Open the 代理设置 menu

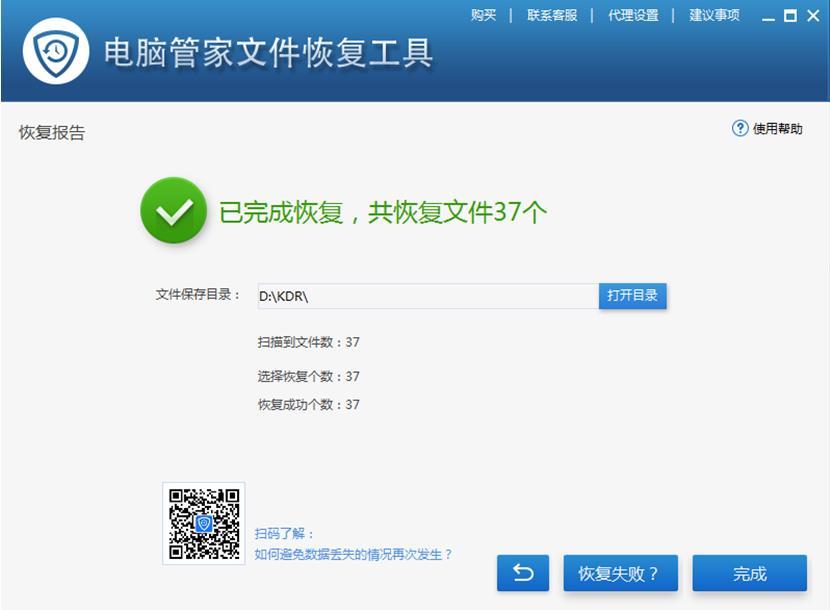pyautogui.click(x=632, y=15)
